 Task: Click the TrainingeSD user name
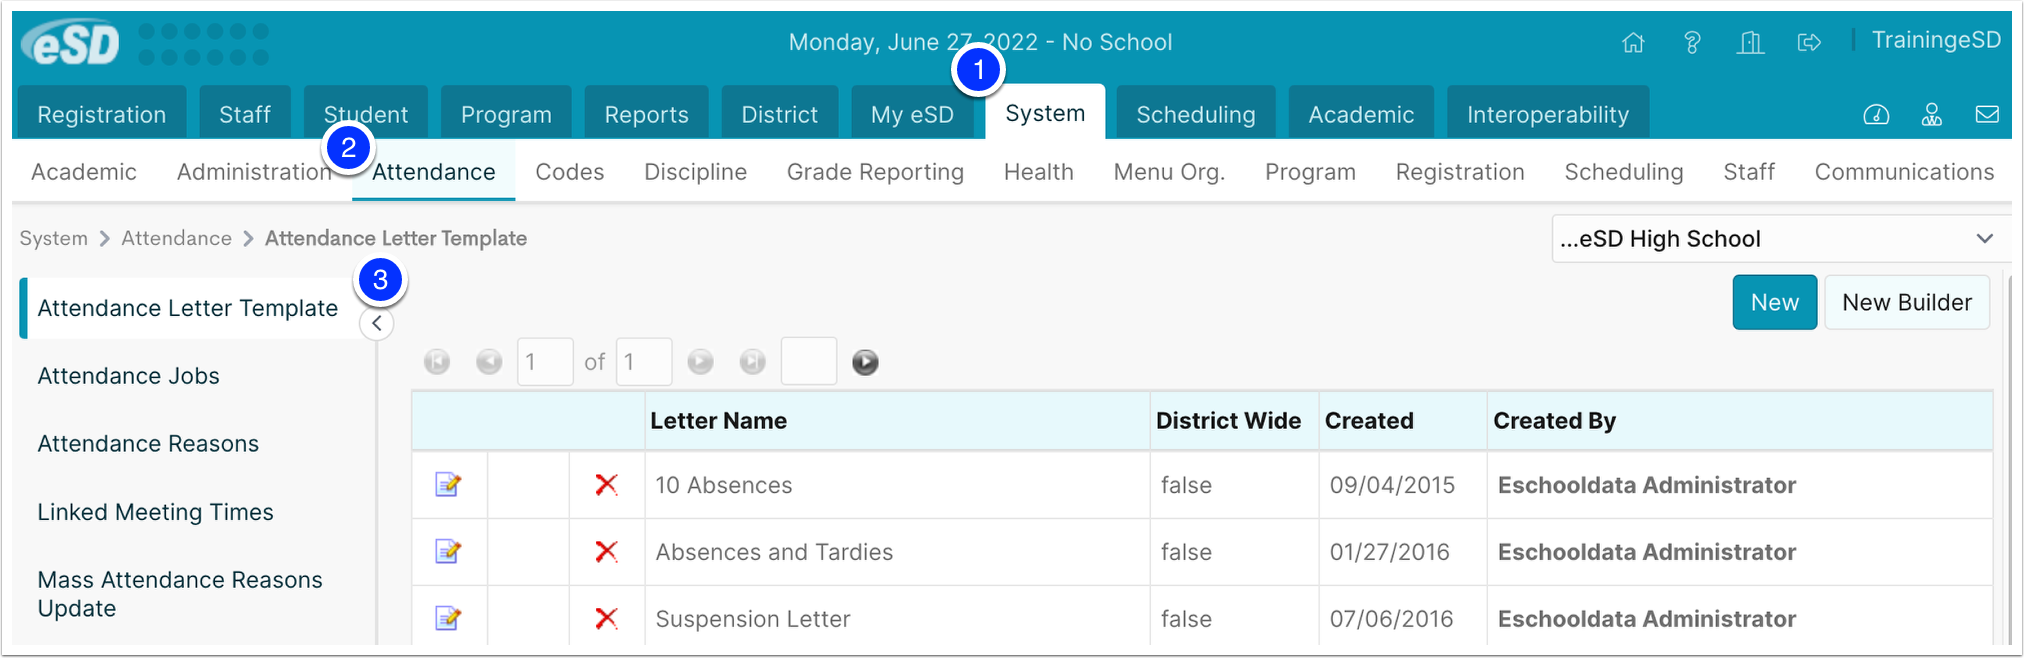(x=1936, y=40)
